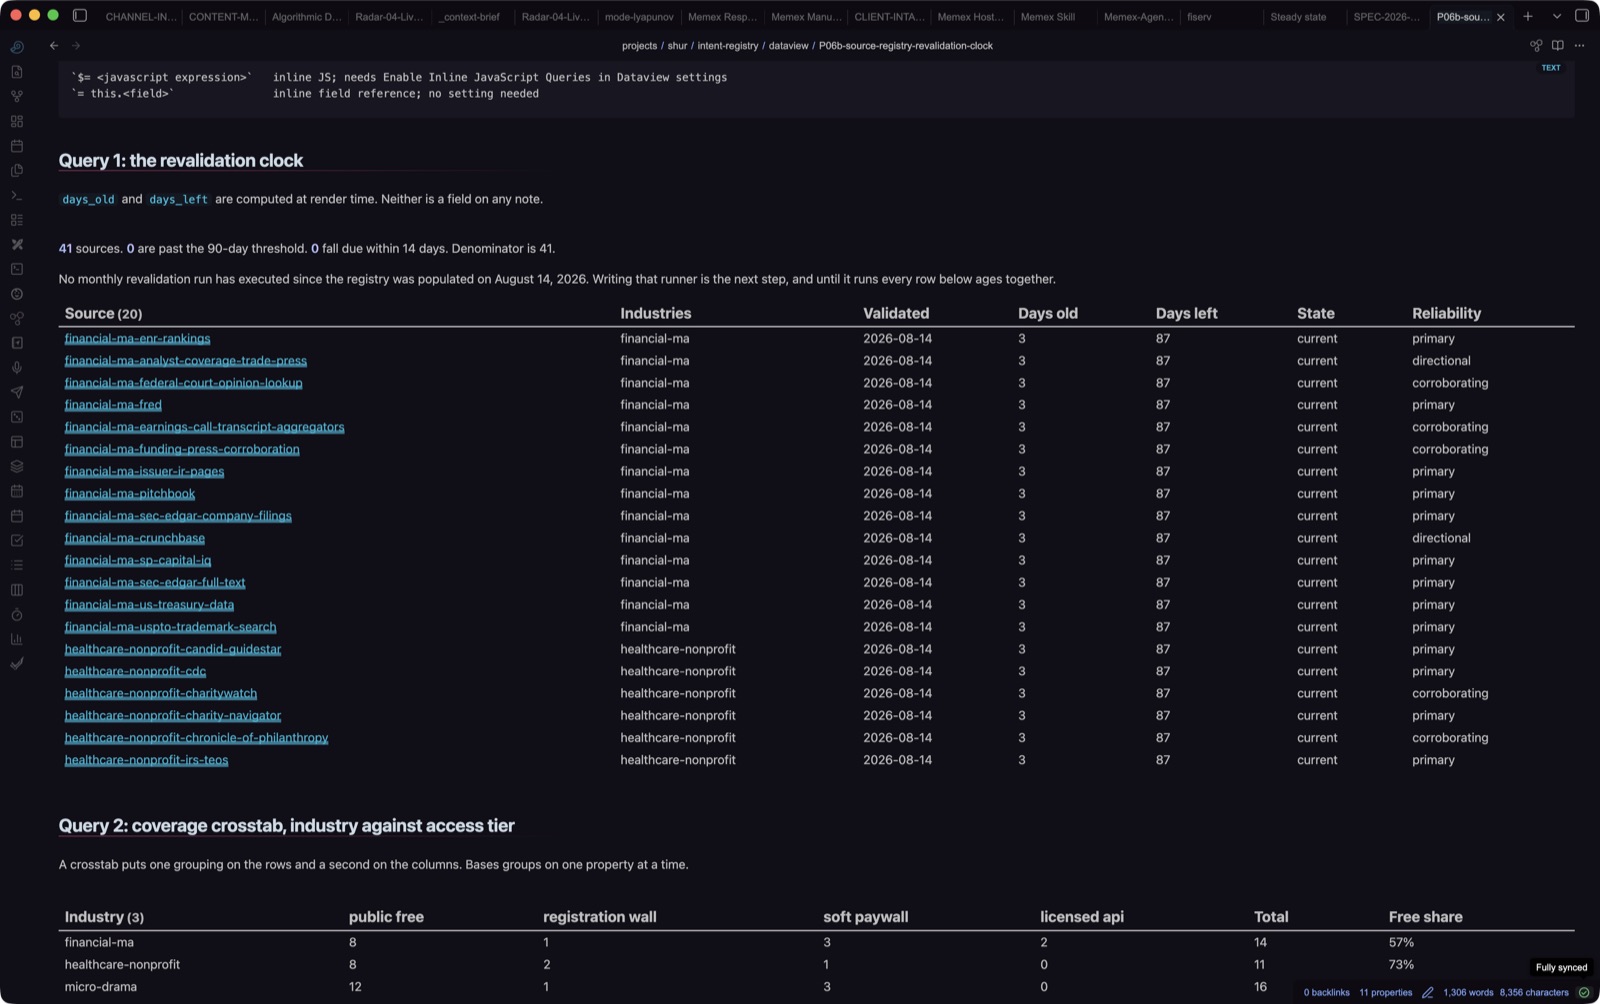The width and height of the screenshot is (1600, 1004).
Task: Click the '57%' free share cell
Action: [1401, 942]
